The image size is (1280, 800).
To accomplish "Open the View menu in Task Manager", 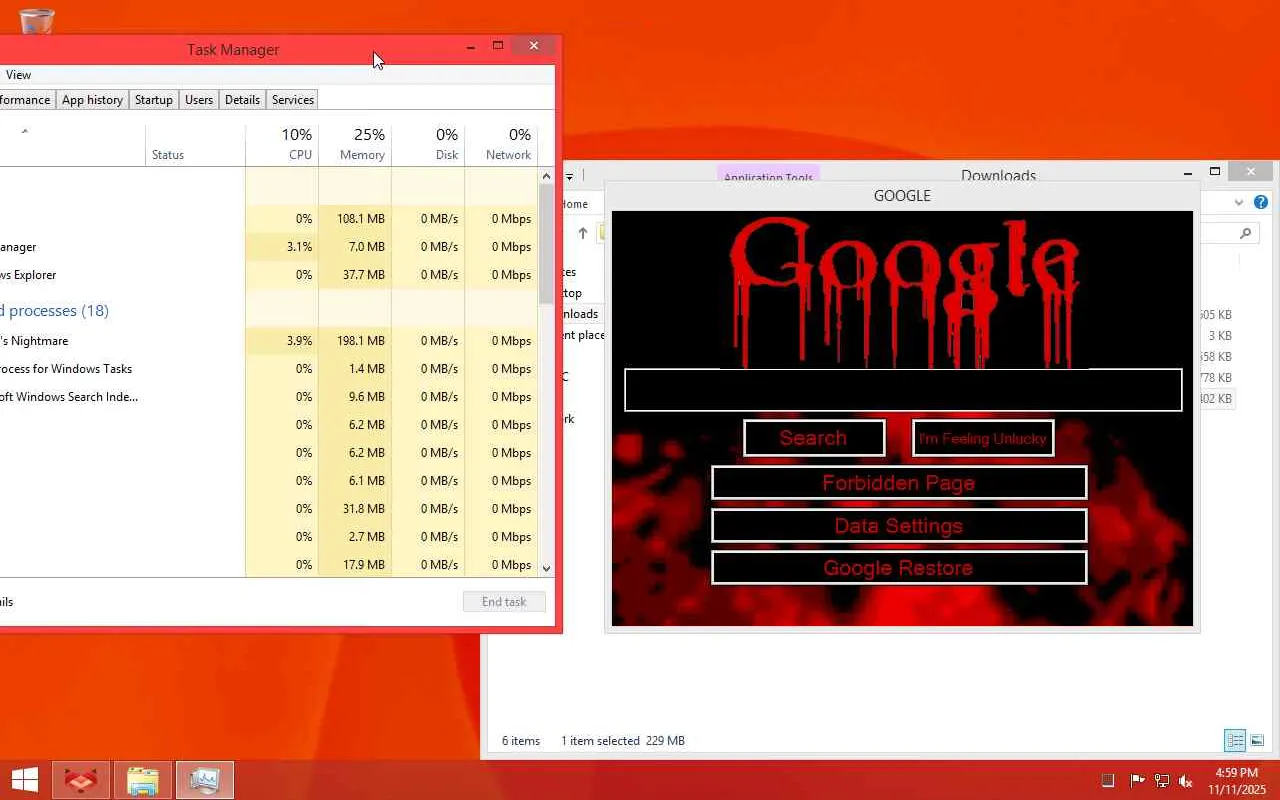I will (18, 75).
